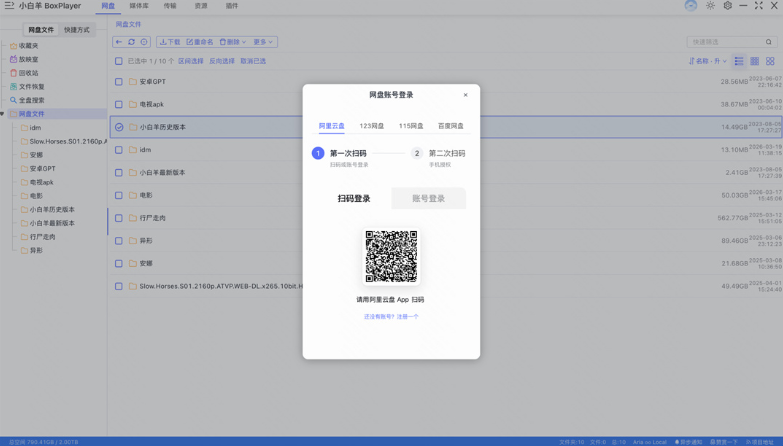Select 行尸走肉 folder in sidebar tree

pyautogui.click(x=38, y=237)
